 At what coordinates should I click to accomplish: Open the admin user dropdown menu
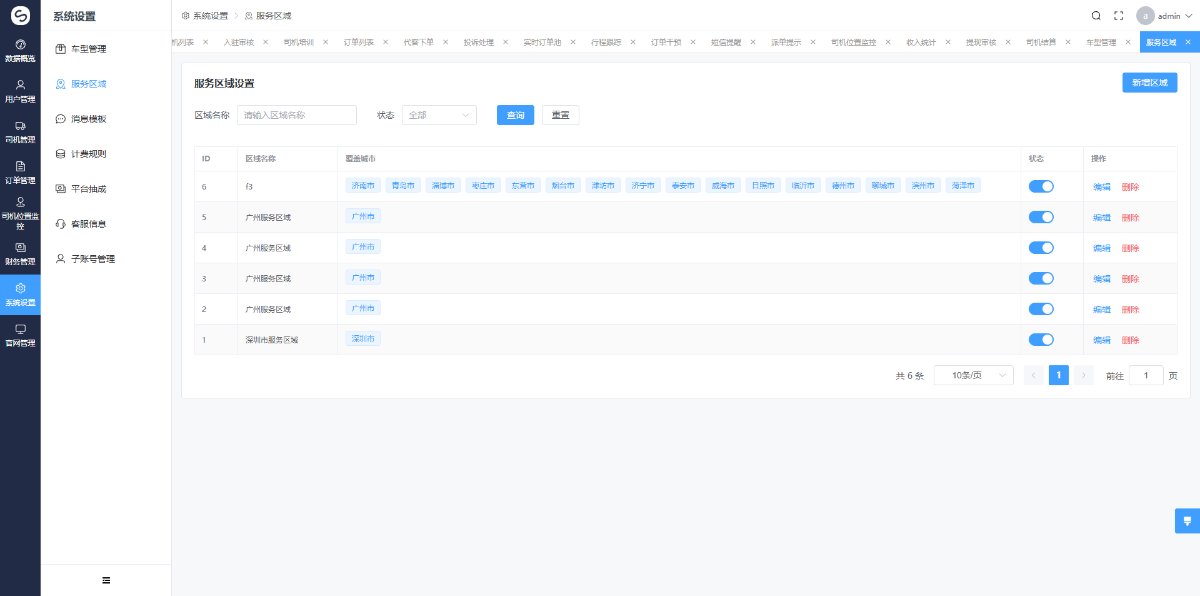tap(1166, 15)
